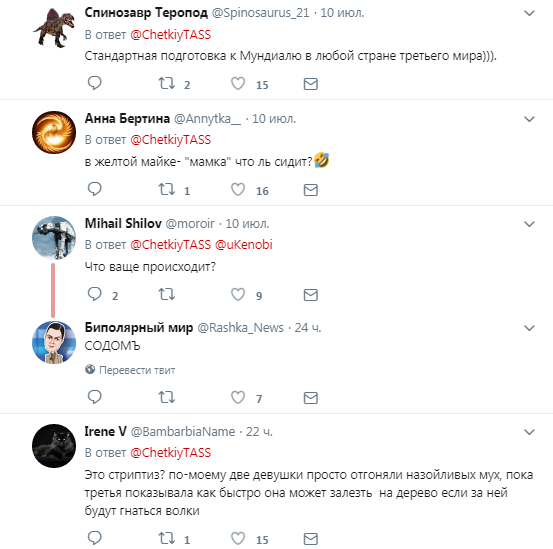Reply to Mihail Shilov's tweet
This screenshot has width=553, height=549.
(x=95, y=294)
